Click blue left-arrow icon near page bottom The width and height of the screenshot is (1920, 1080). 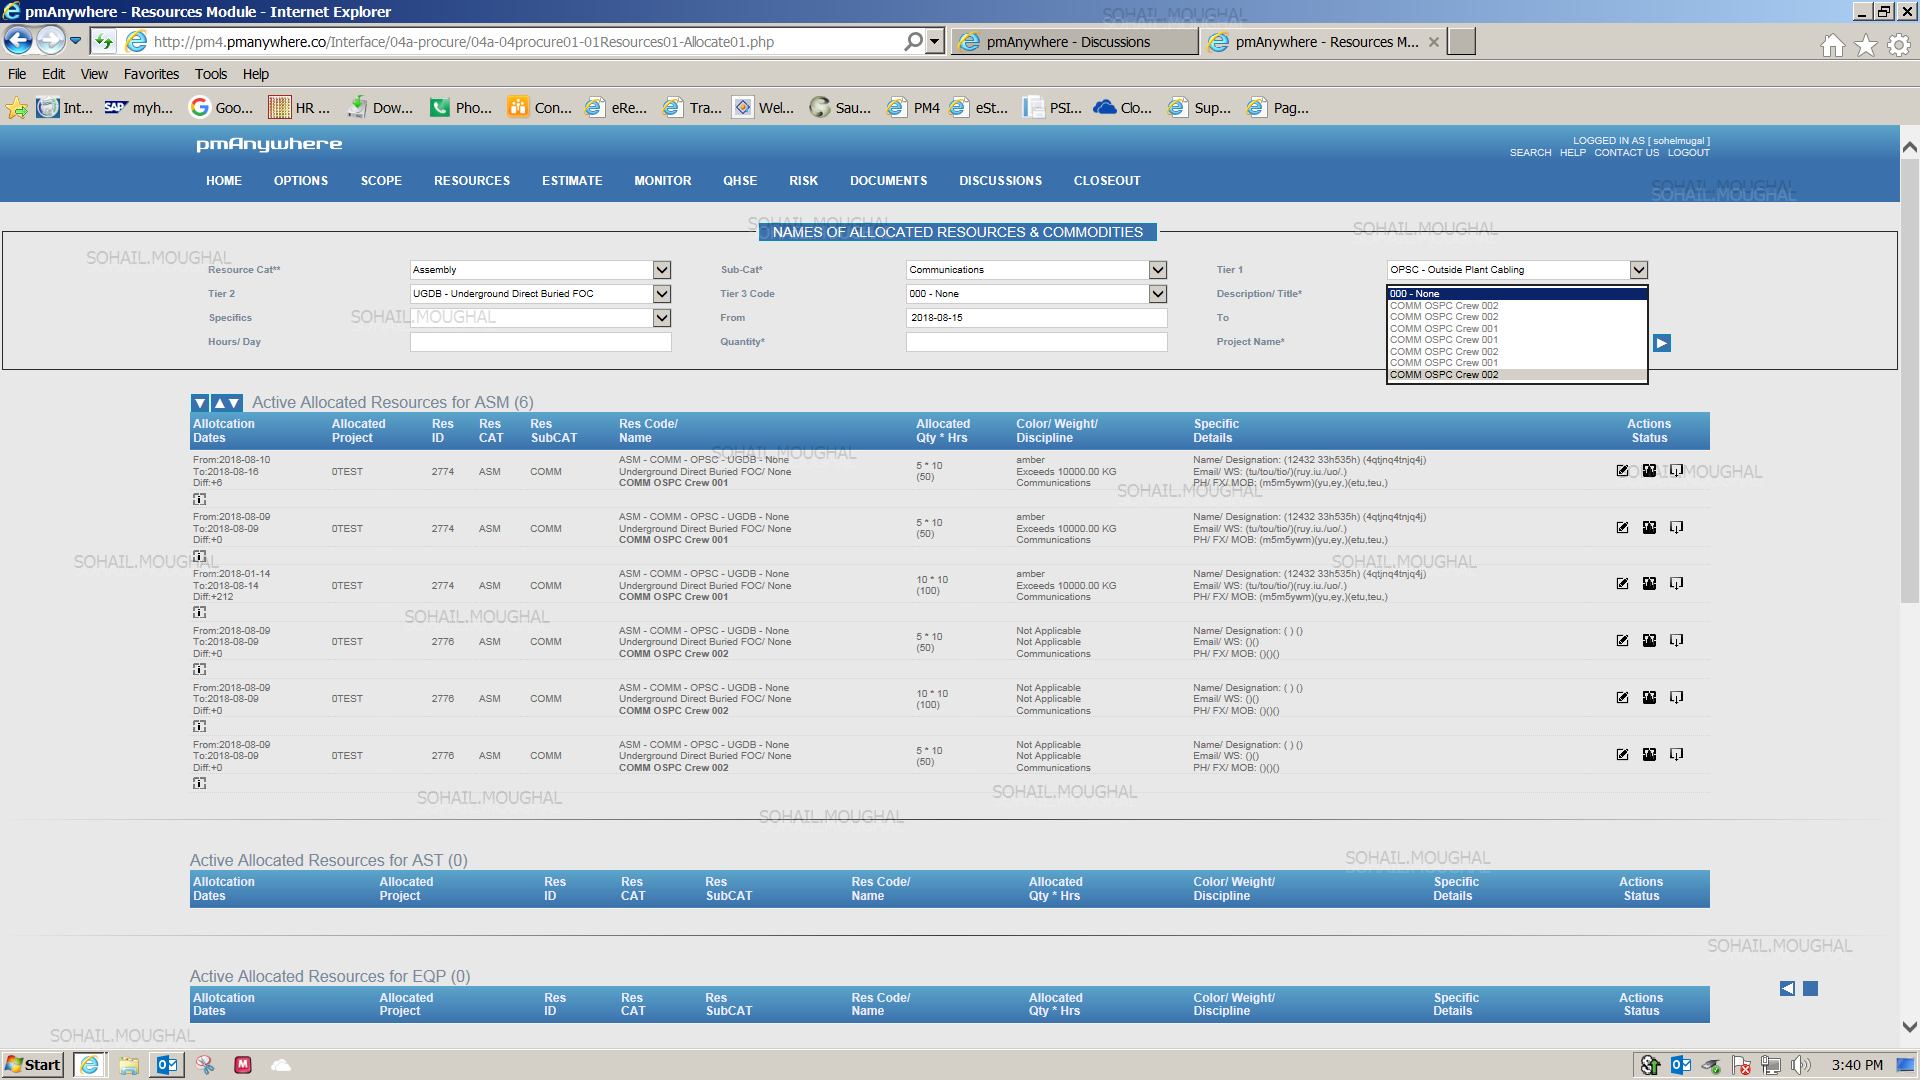tap(1787, 989)
